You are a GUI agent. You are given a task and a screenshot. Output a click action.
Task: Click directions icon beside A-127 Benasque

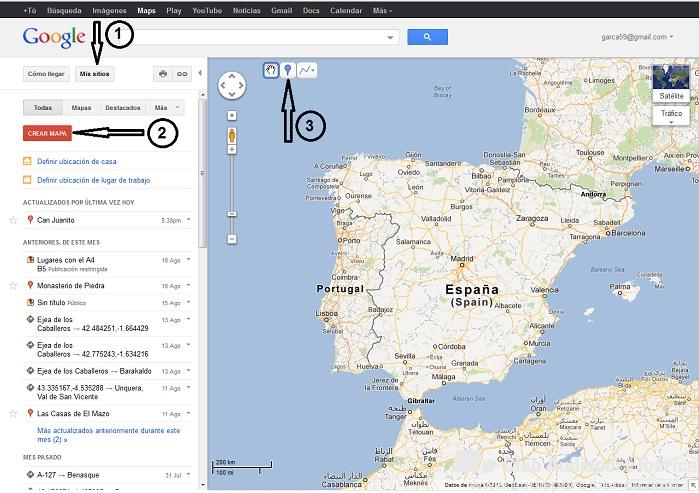point(30,474)
